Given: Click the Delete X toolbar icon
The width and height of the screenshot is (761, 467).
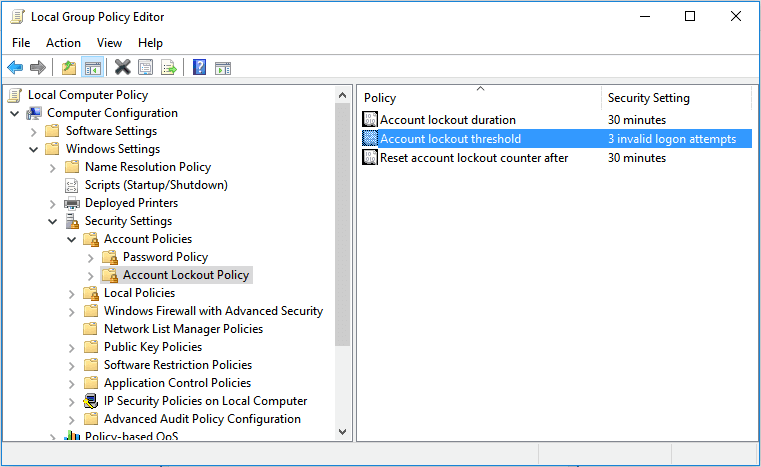Looking at the screenshot, I should tap(123, 67).
